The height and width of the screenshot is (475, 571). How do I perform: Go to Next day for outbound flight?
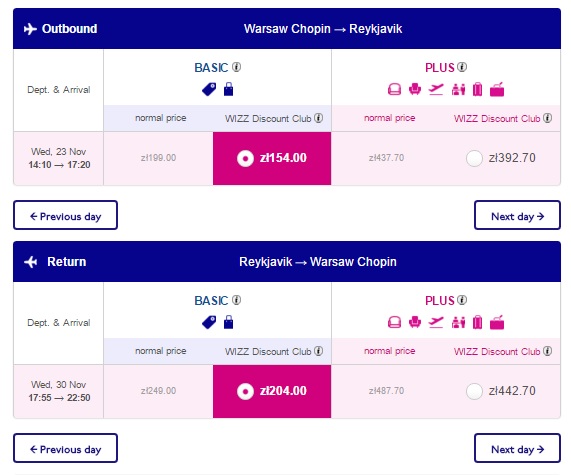click(517, 215)
